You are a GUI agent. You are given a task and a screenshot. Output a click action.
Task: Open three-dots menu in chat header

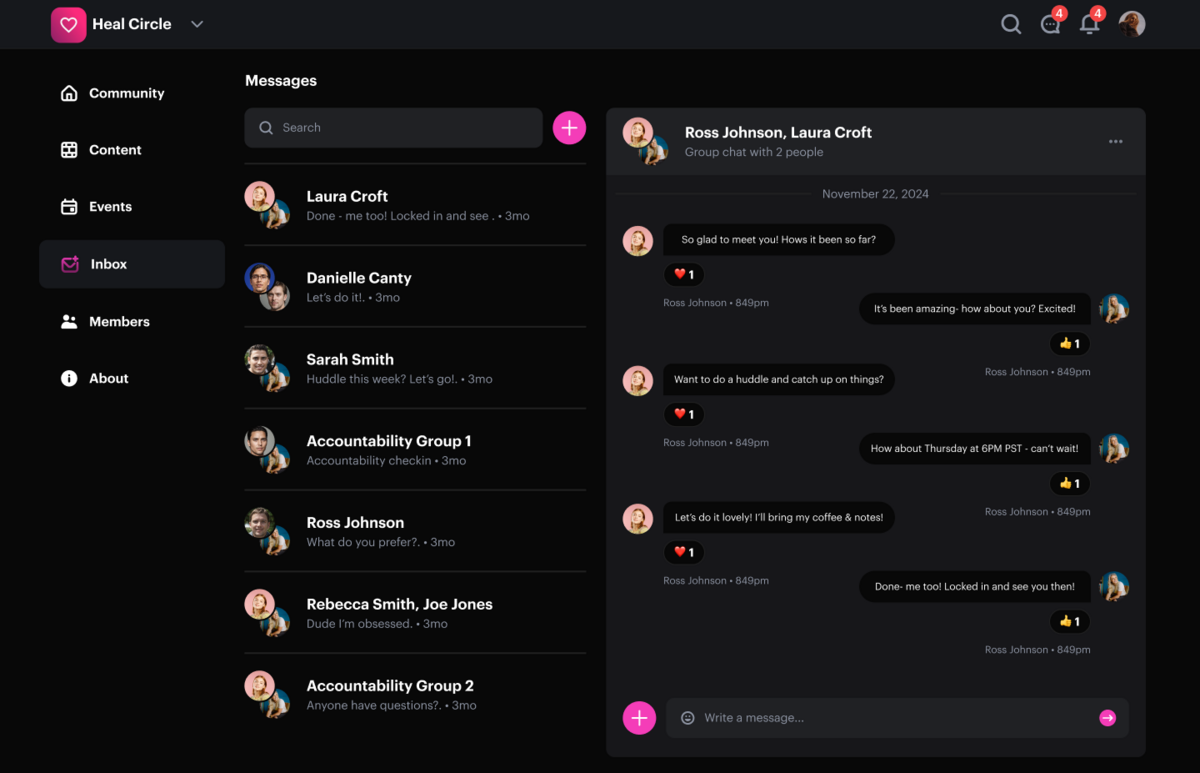tap(1116, 142)
